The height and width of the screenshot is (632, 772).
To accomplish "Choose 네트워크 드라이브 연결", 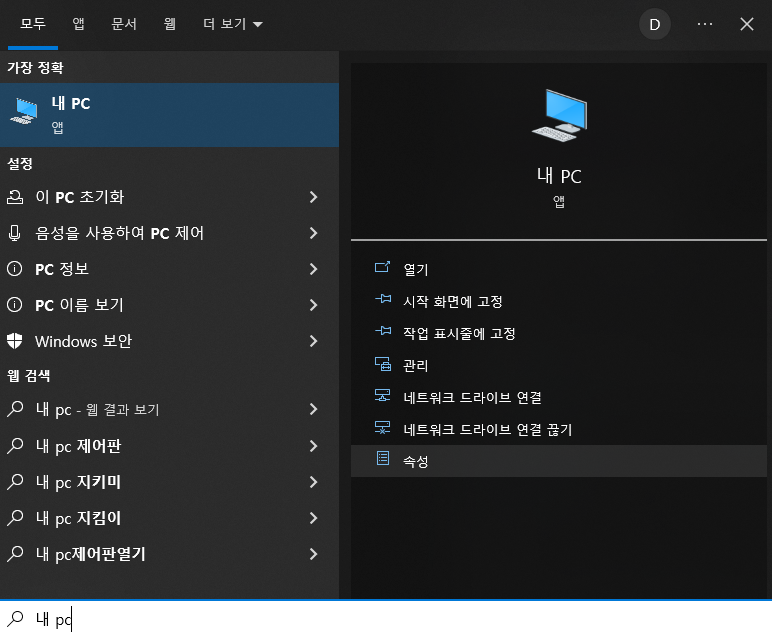I will [x=559, y=397].
